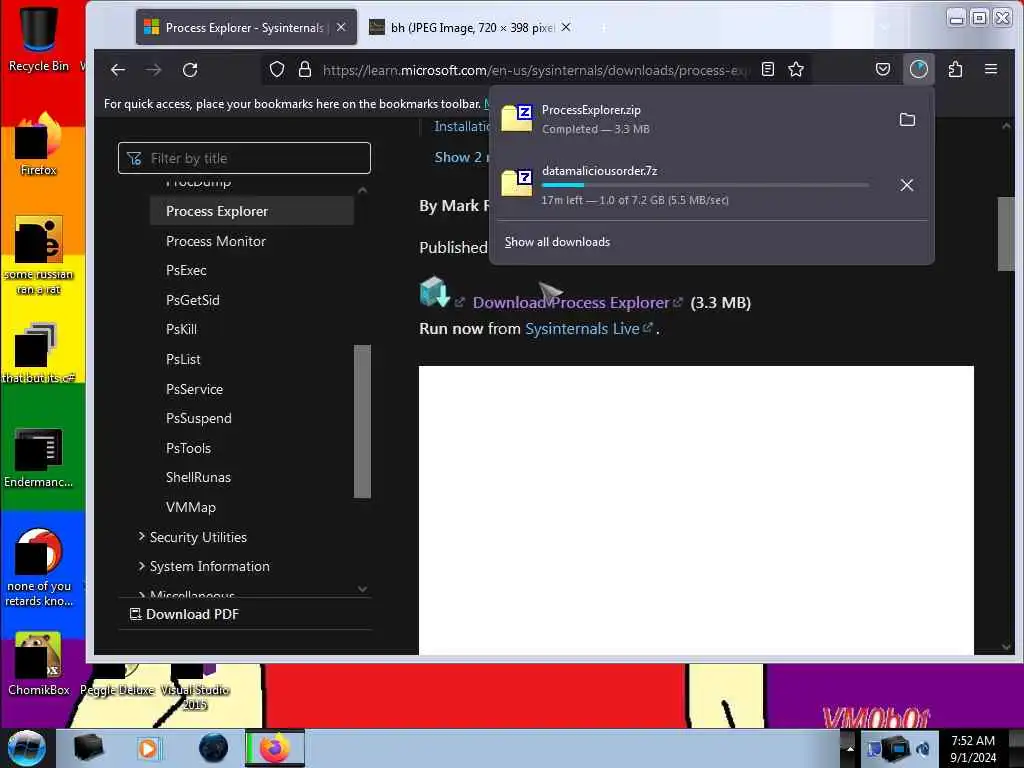Viewport: 1024px width, 768px height.
Task: Select the Firefox desktop shortcut
Action: [39, 144]
